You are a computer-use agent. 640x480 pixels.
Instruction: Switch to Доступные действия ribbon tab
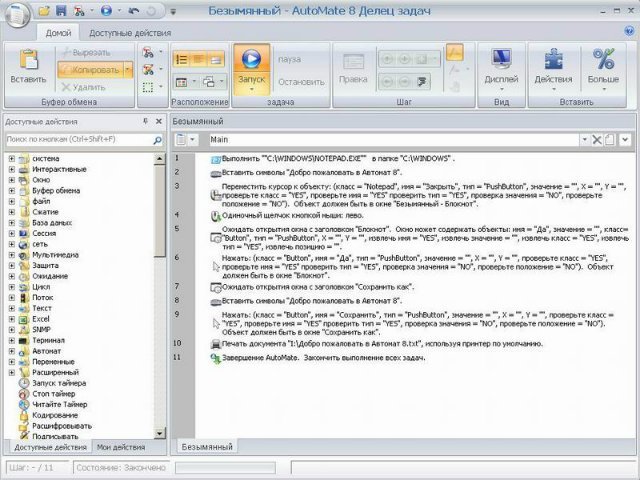(130, 33)
